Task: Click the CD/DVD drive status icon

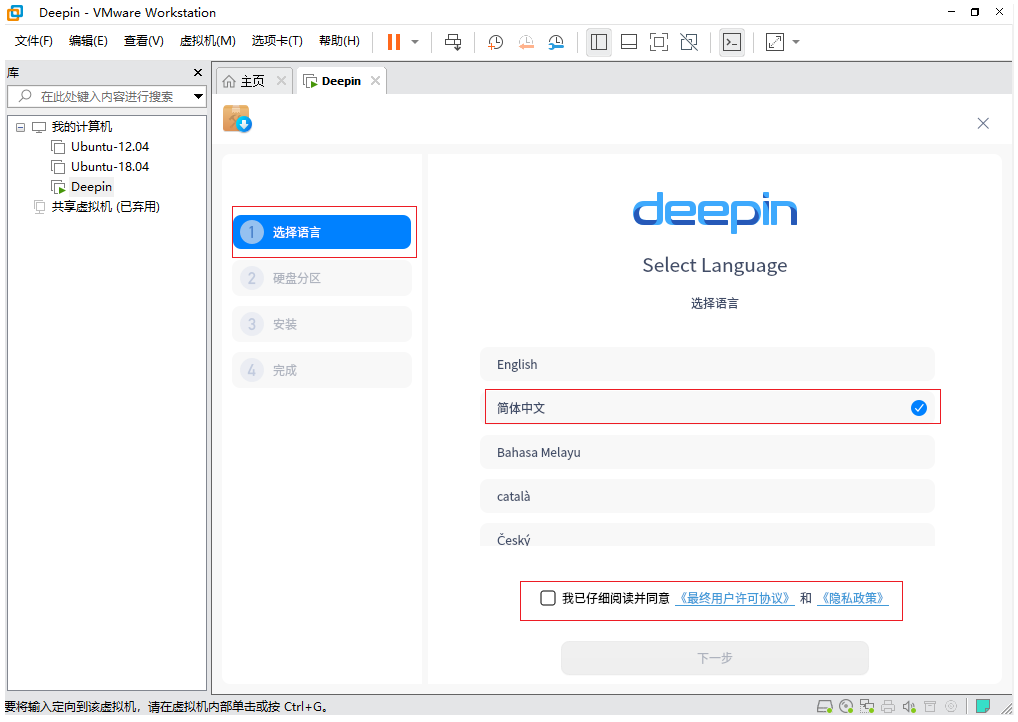Action: [x=846, y=706]
